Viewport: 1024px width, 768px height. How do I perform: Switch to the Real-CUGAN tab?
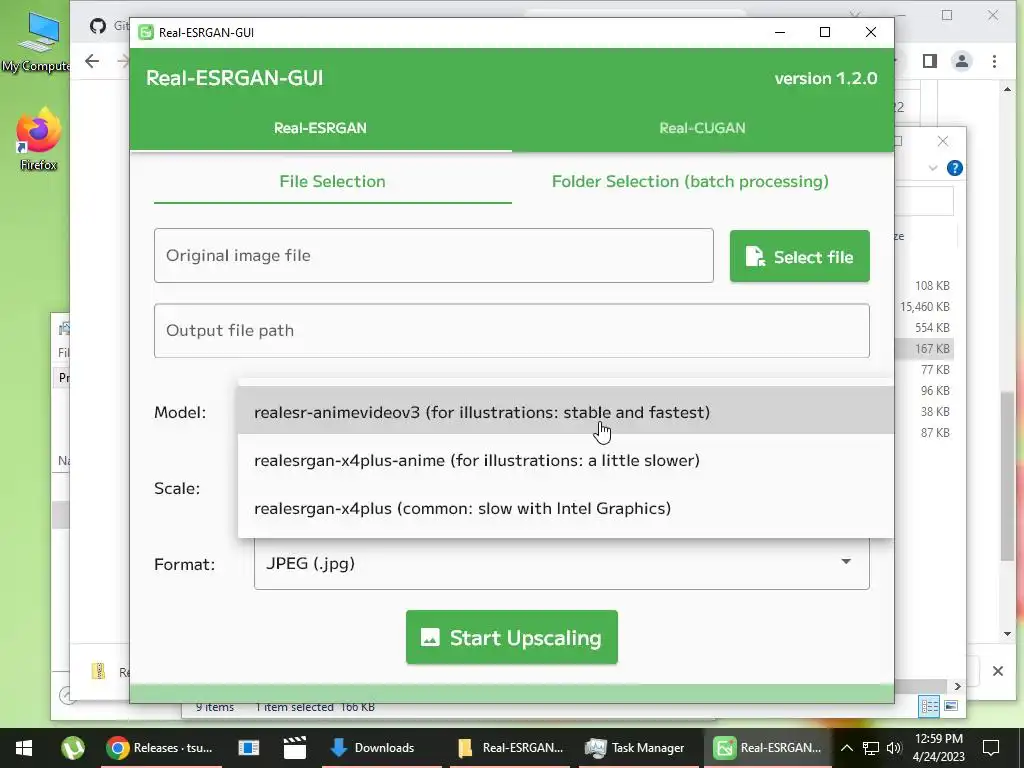[x=702, y=128]
